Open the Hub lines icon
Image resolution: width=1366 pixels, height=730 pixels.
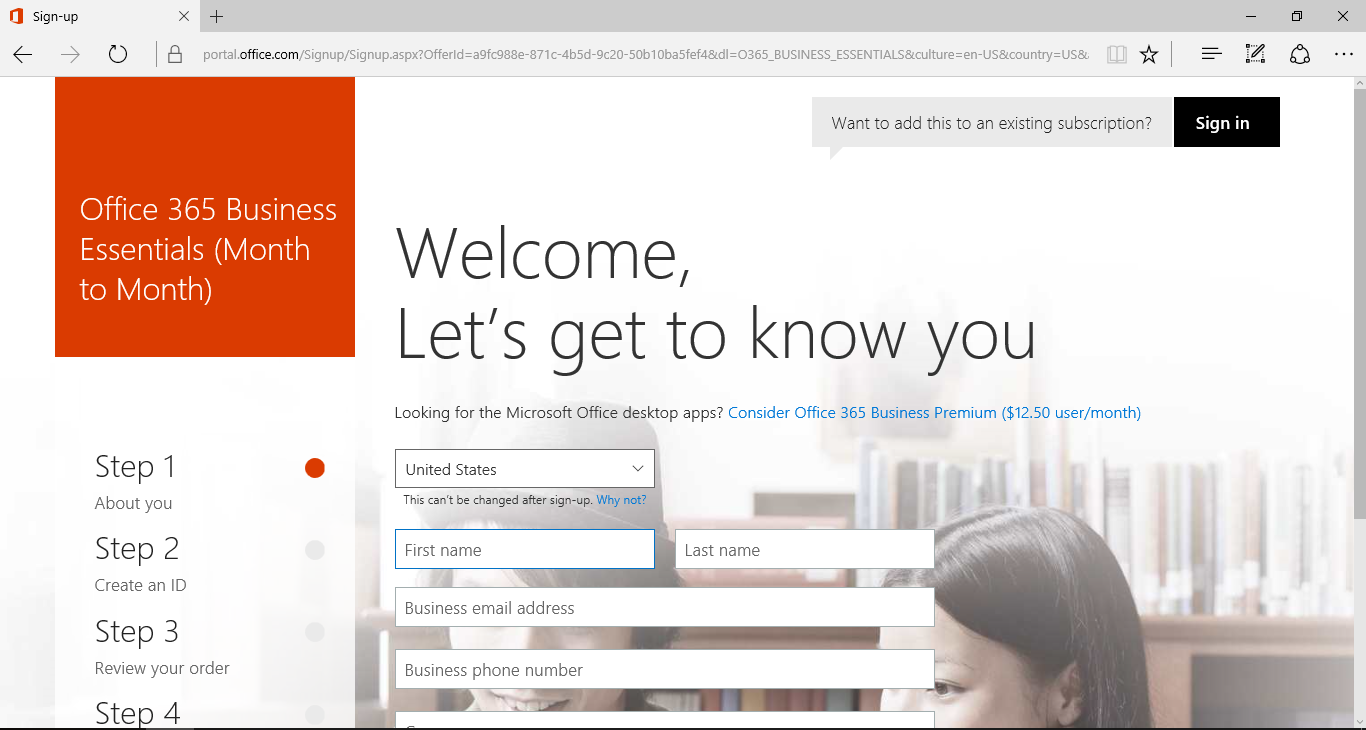pos(1211,54)
